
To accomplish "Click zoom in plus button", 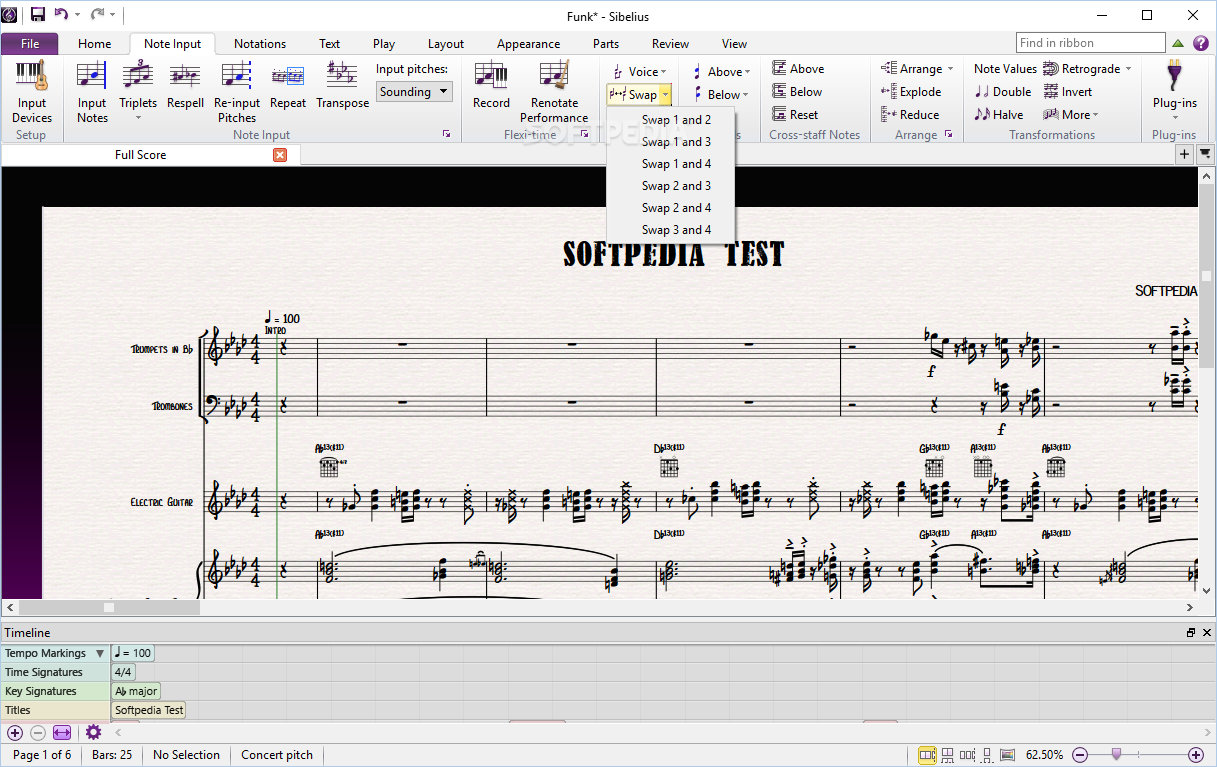I will click(x=1195, y=755).
